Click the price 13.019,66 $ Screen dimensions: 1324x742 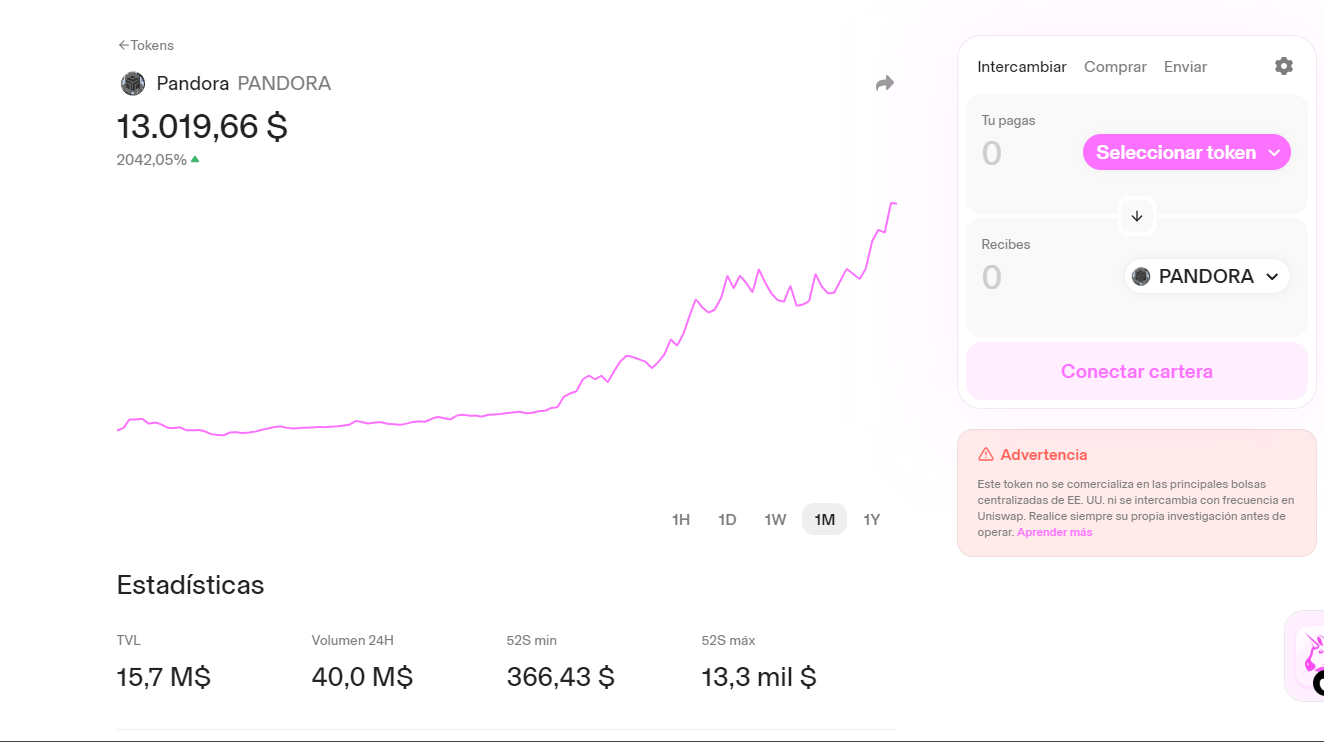[x=202, y=127]
